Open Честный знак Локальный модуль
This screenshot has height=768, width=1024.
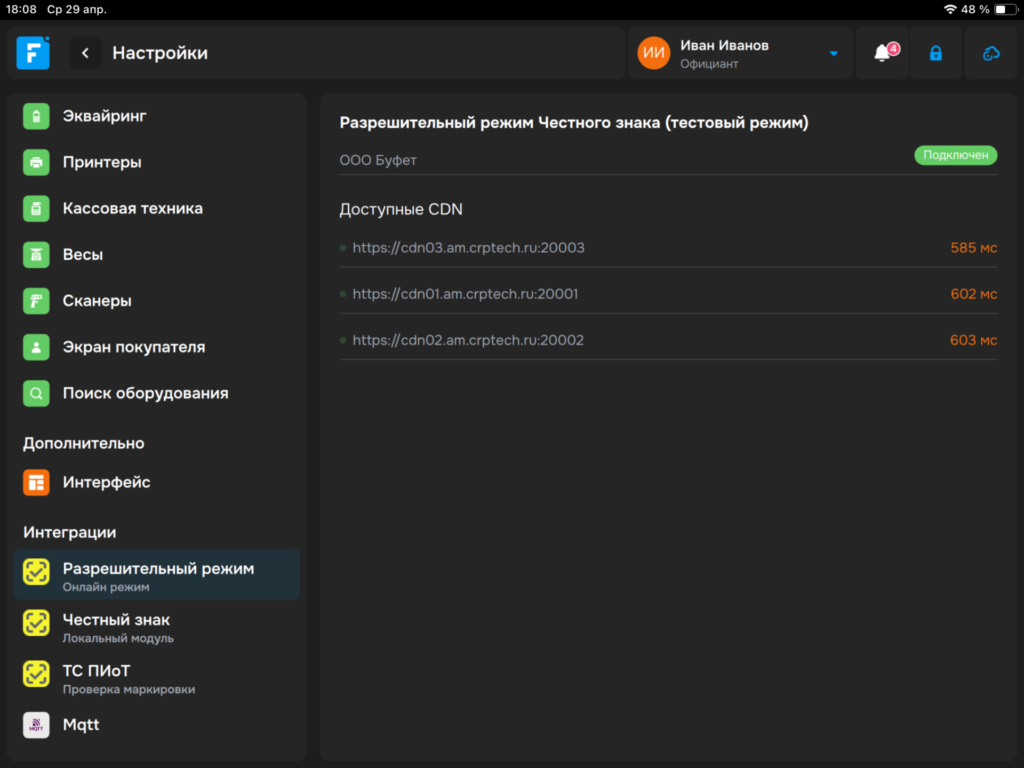[156, 626]
